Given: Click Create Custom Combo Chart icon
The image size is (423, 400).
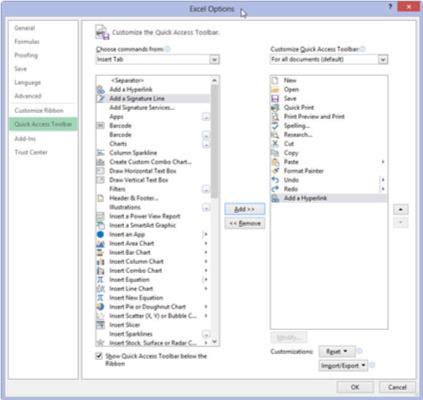Looking at the screenshot, I should (100, 162).
